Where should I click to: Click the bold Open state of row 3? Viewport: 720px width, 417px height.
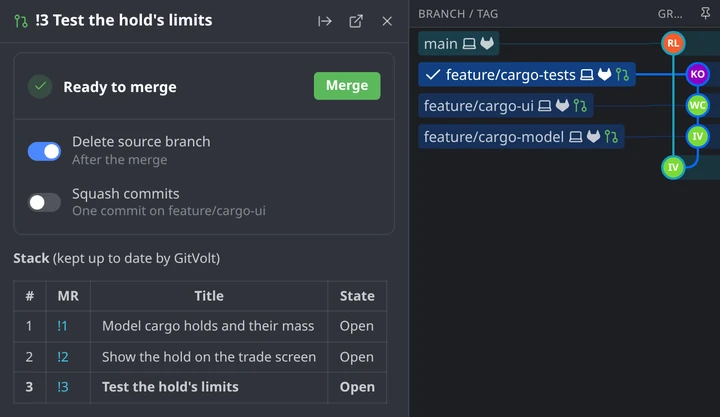tap(357, 387)
